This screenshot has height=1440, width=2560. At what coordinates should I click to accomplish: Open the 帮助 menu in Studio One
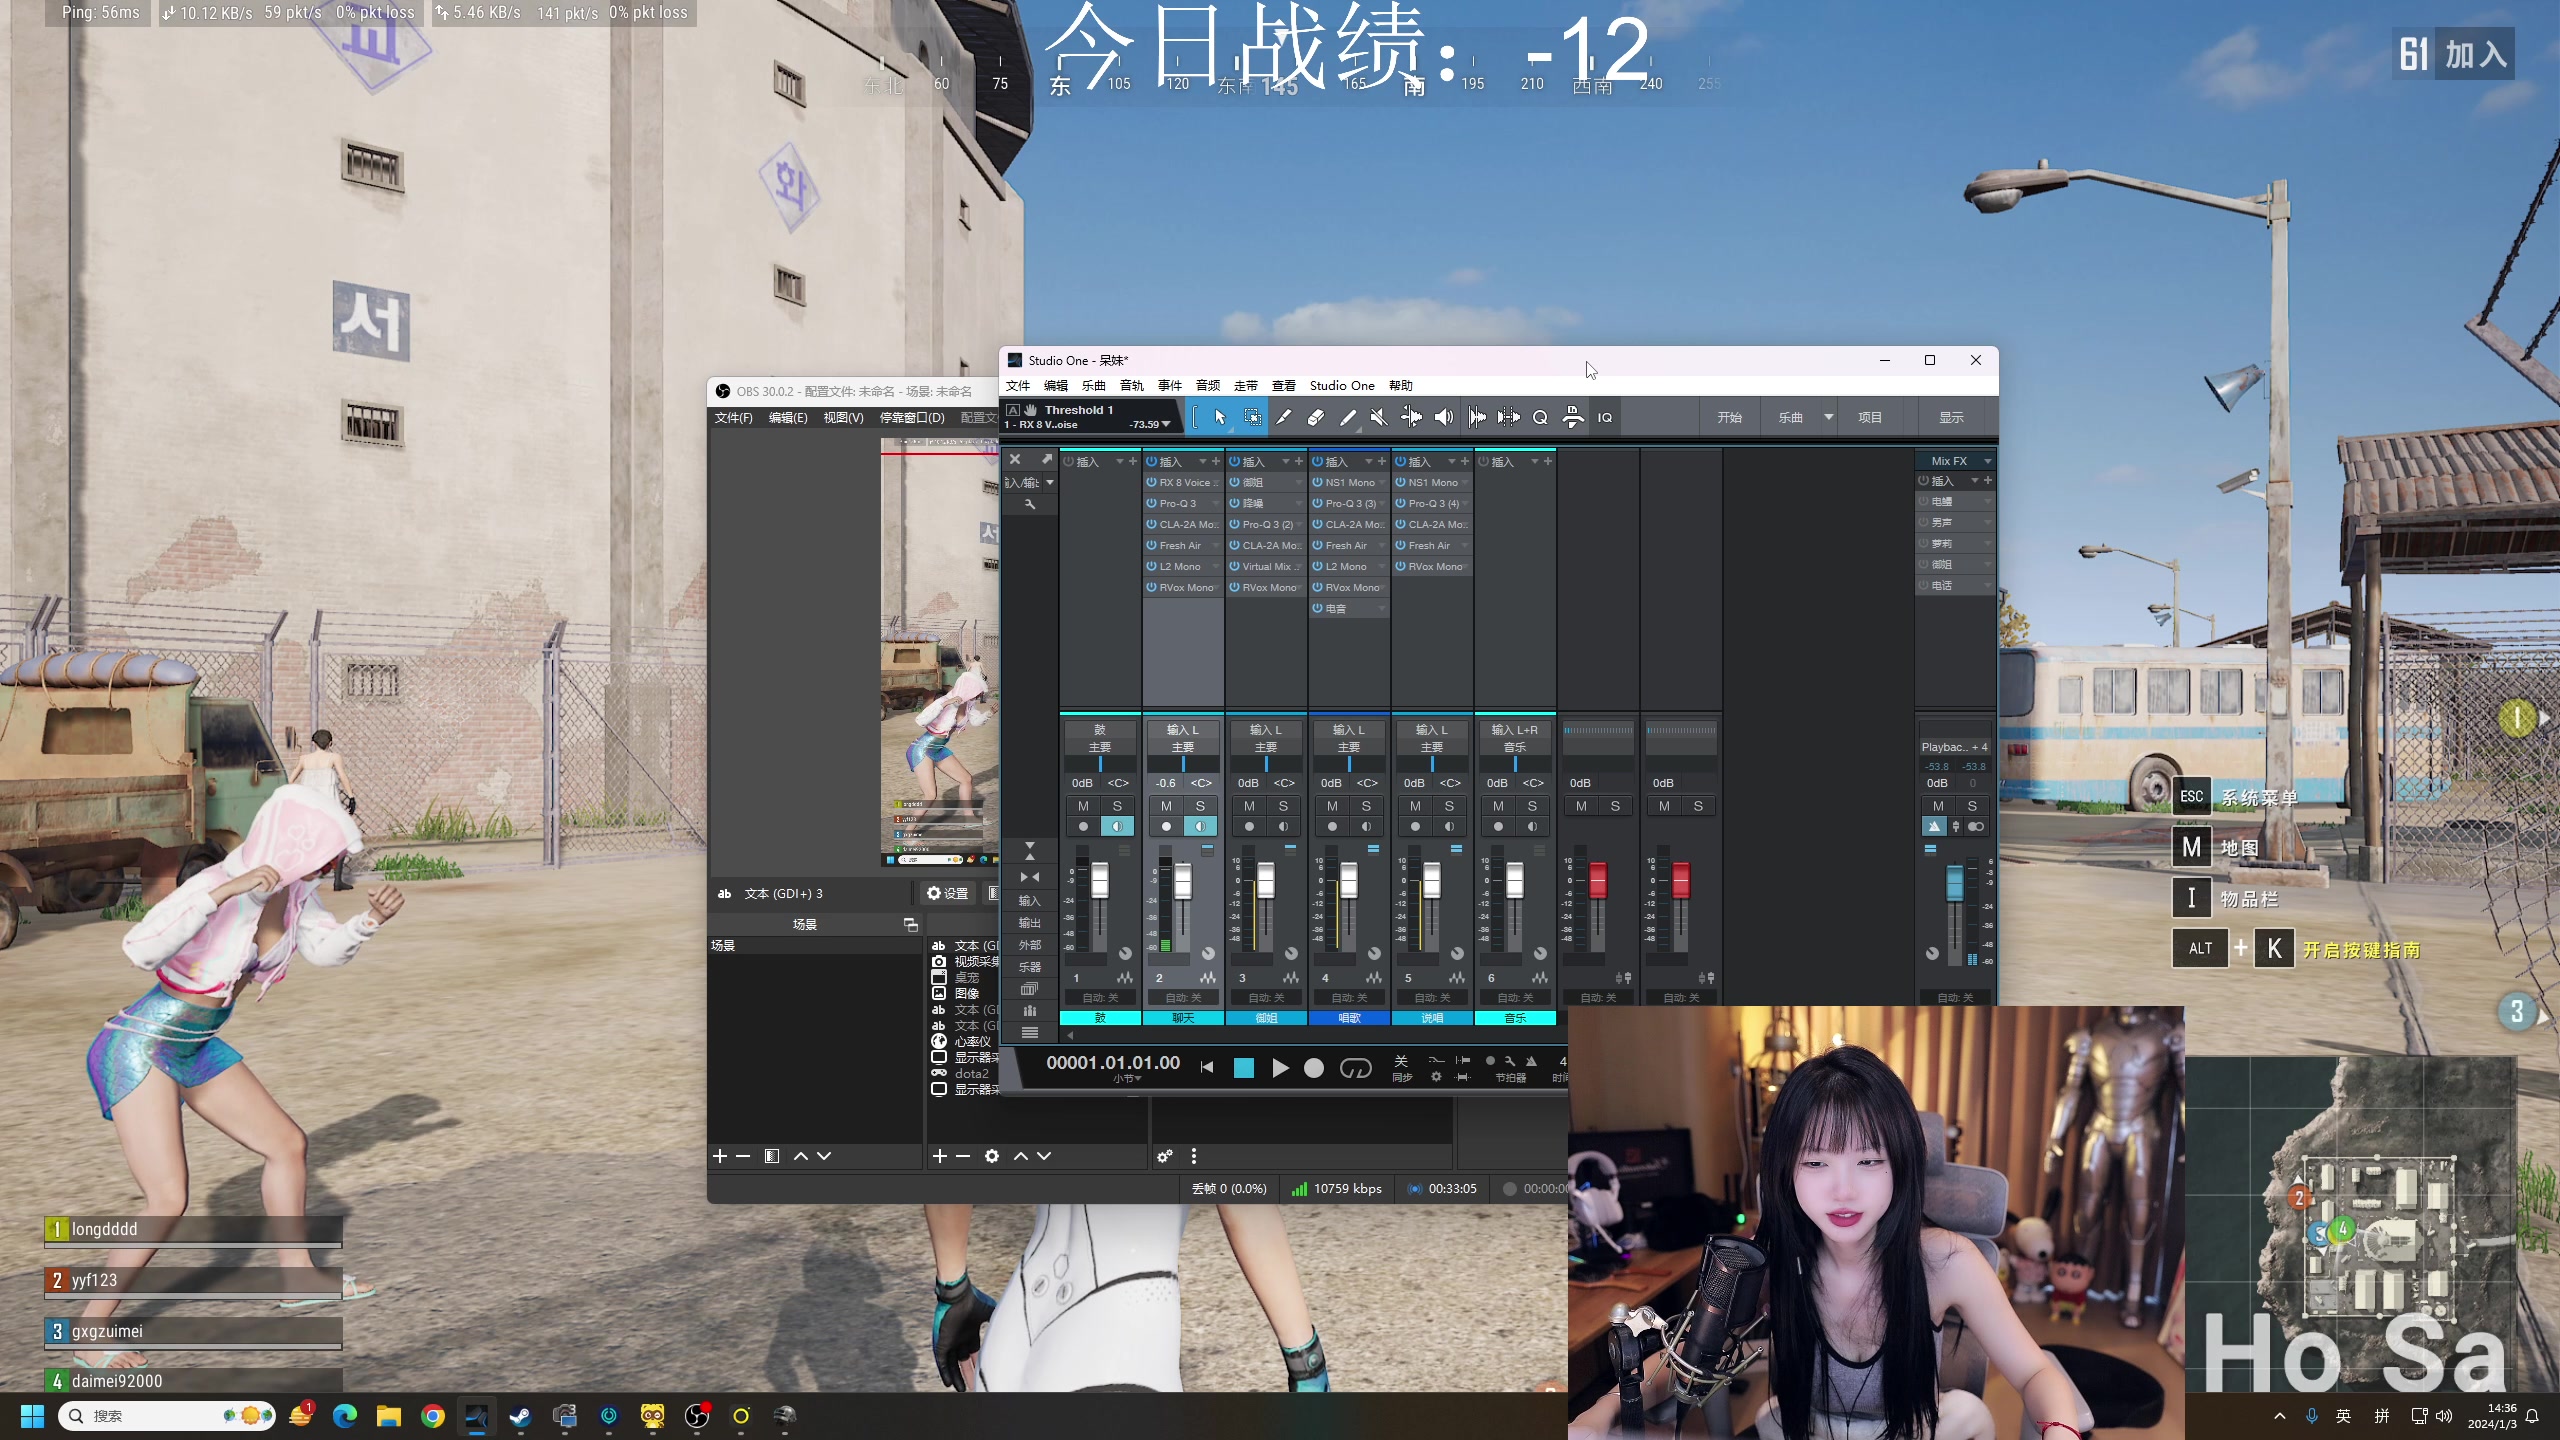(1400, 386)
